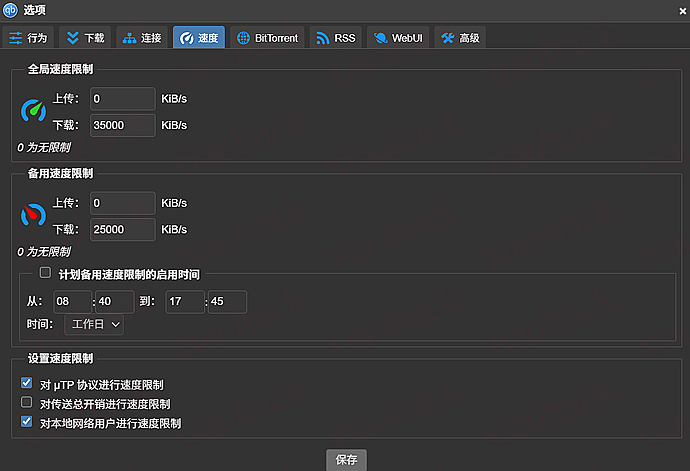
Task: Click the global download limit field showing 35000
Action: click(122, 125)
